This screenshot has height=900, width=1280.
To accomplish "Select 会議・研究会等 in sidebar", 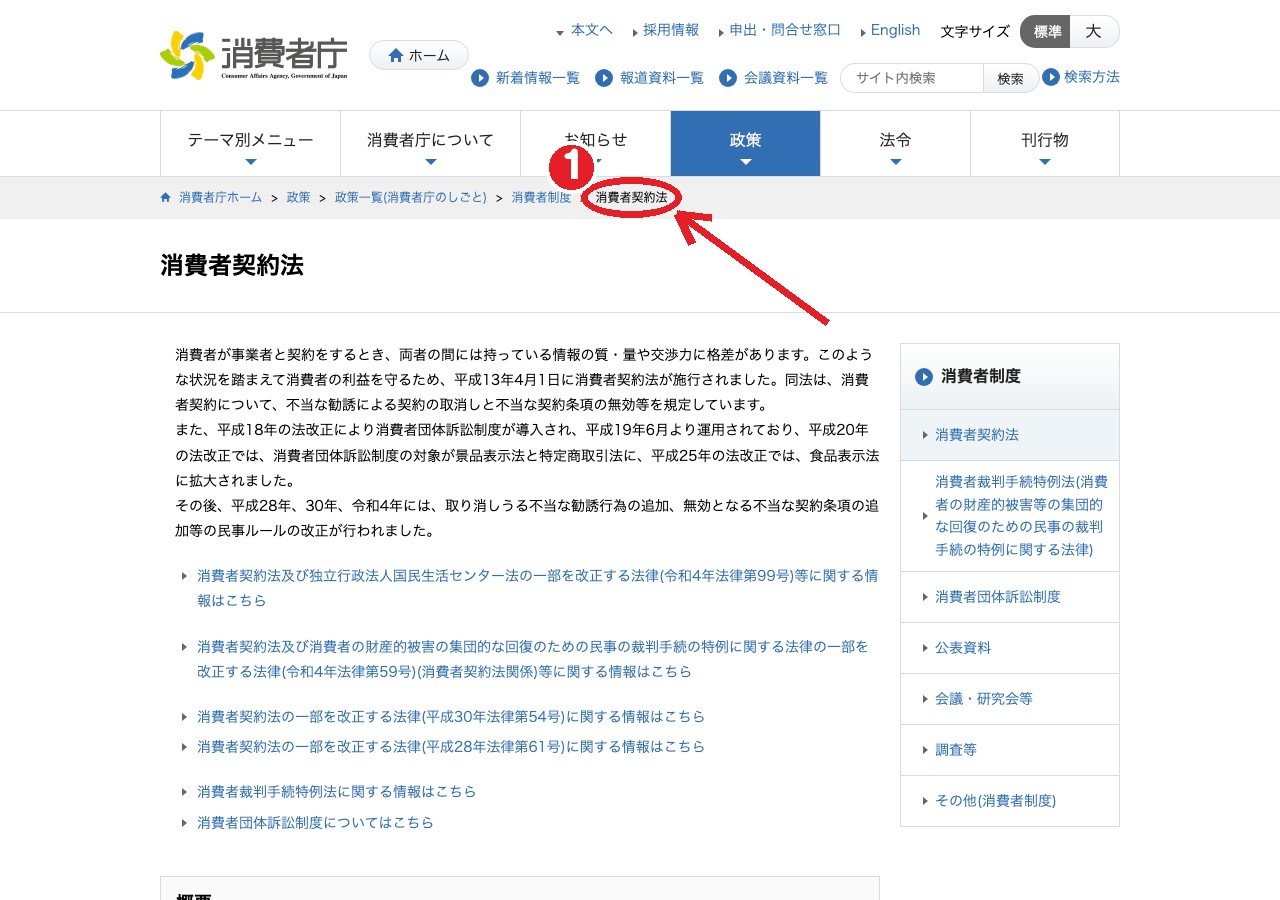I will pos(1010,699).
